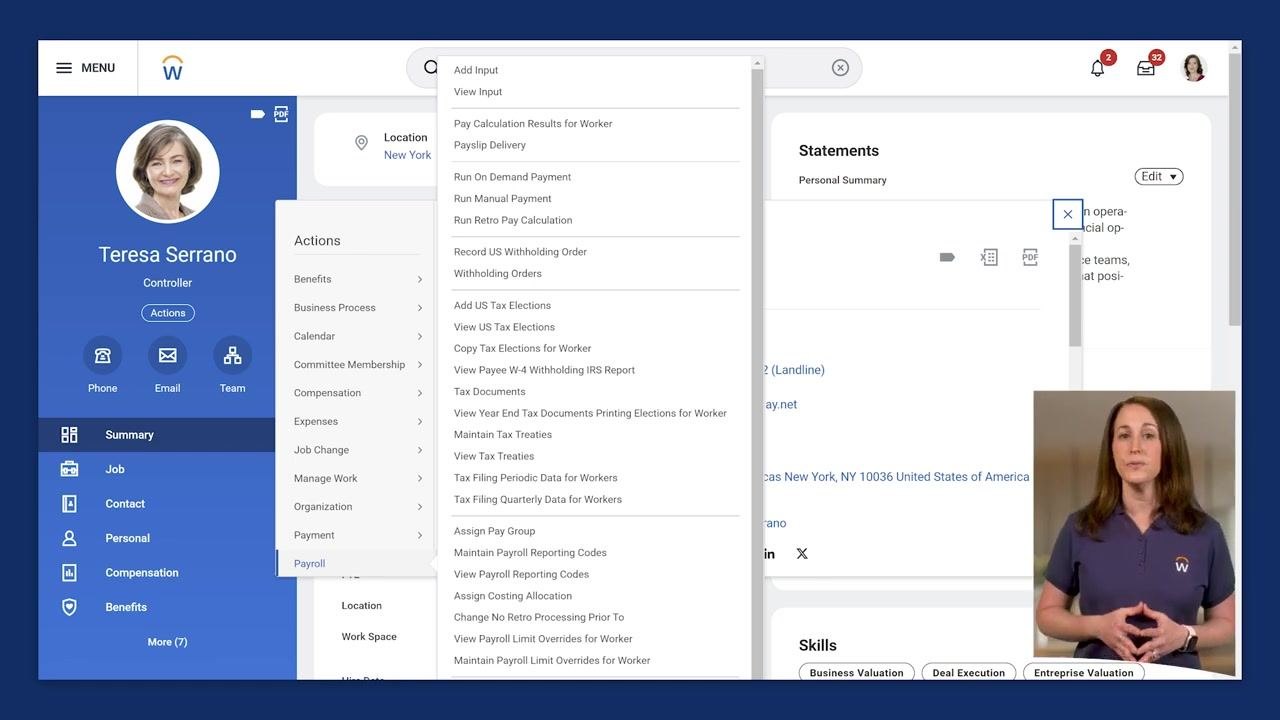Click the Benefits shield icon
This screenshot has width=1280, height=720.
(69, 607)
